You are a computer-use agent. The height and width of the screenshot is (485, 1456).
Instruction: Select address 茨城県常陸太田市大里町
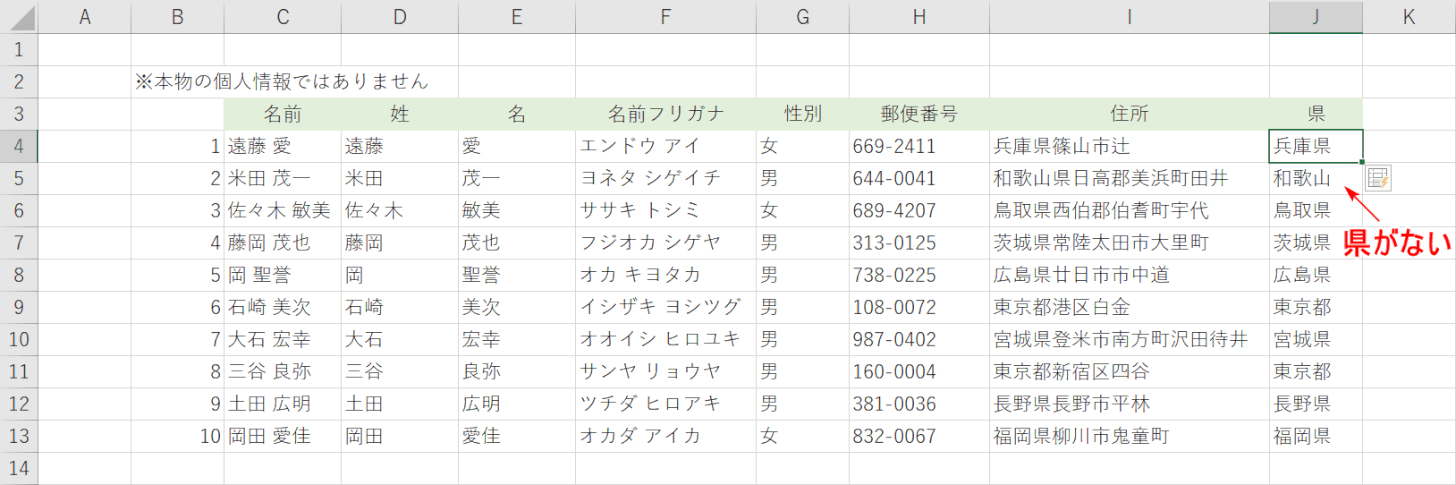tap(1129, 243)
